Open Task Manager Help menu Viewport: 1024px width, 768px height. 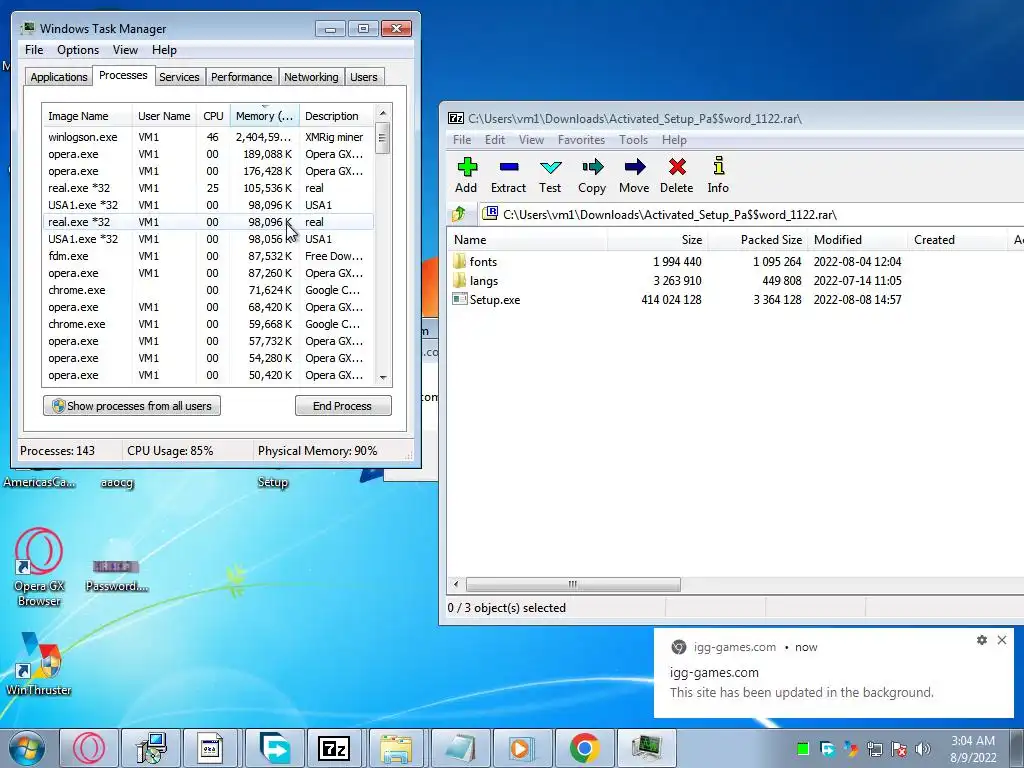[x=164, y=50]
